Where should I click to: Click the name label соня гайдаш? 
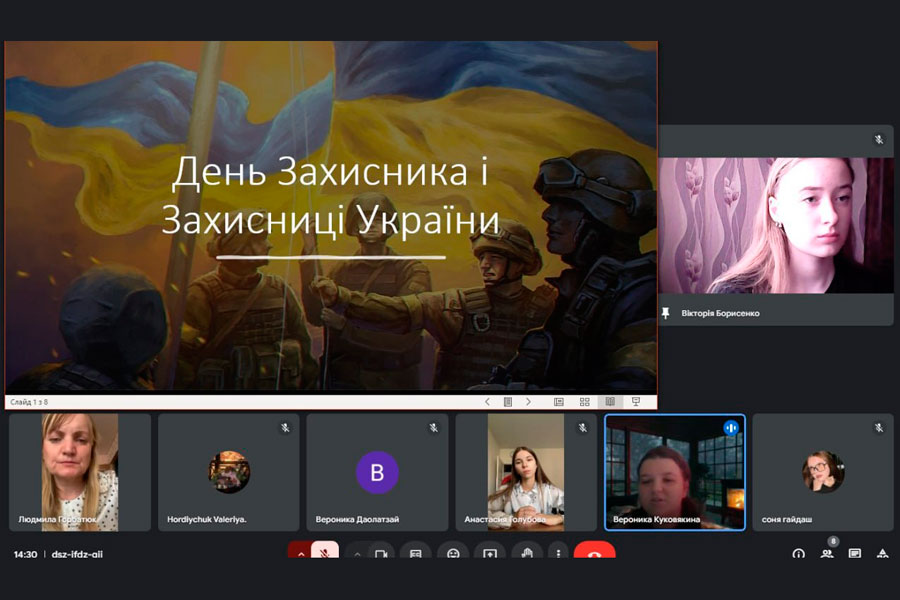[x=787, y=519]
